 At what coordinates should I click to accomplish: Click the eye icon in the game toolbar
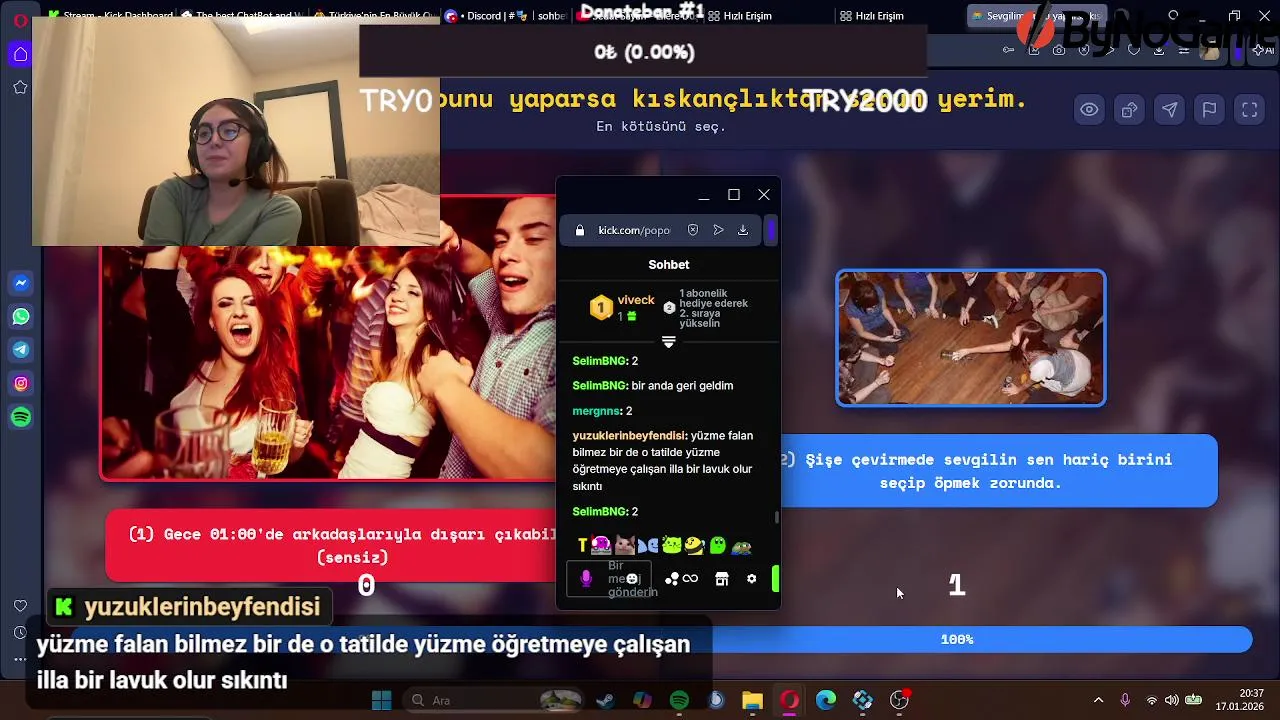[1089, 110]
